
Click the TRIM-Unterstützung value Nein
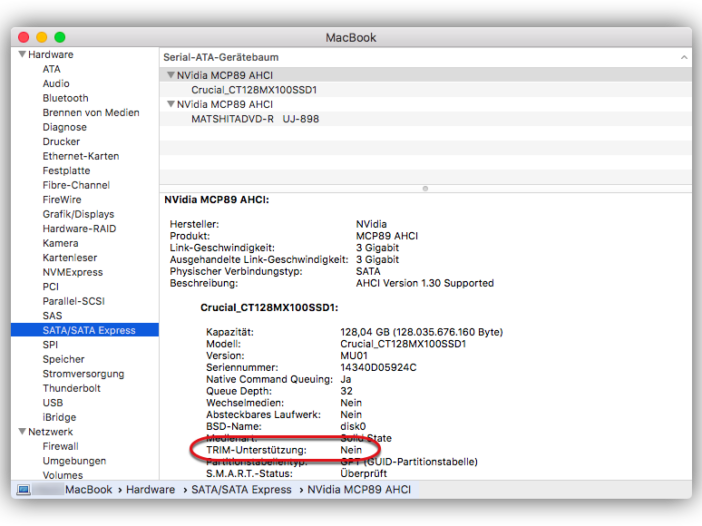(351, 450)
